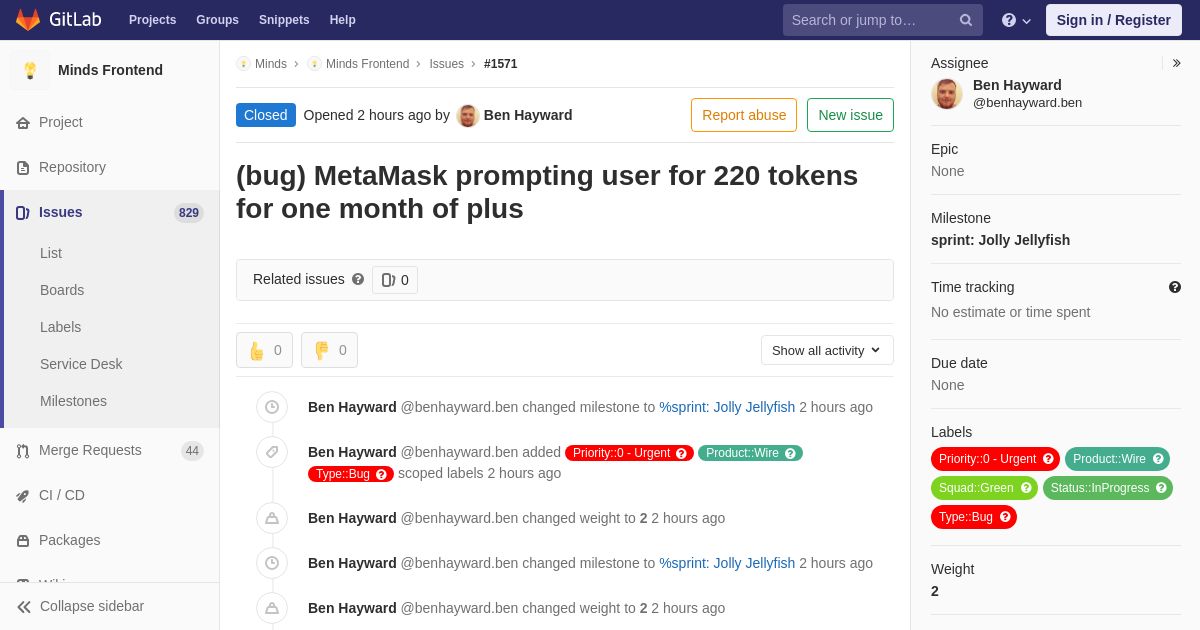The width and height of the screenshot is (1200, 630).
Task: Click the Merge Requests sidebar icon
Action: click(x=23, y=451)
